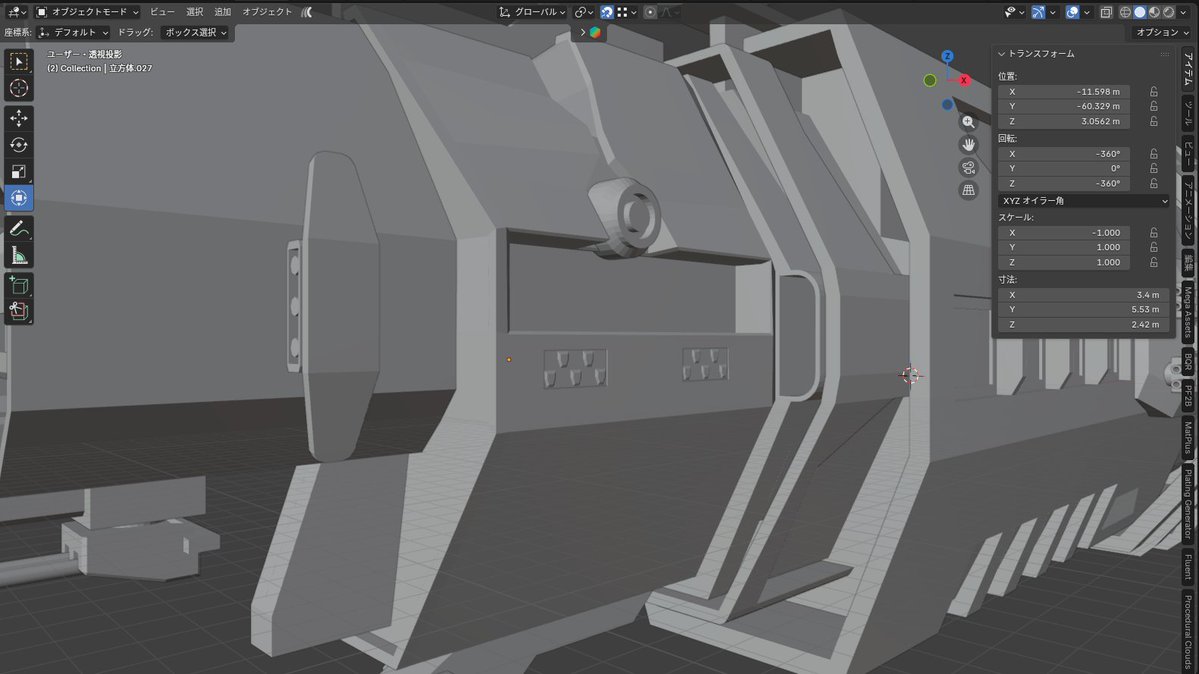Open the XYZ オイラー角 rotation mode dropdown
Image resolution: width=1199 pixels, height=674 pixels.
(1083, 200)
